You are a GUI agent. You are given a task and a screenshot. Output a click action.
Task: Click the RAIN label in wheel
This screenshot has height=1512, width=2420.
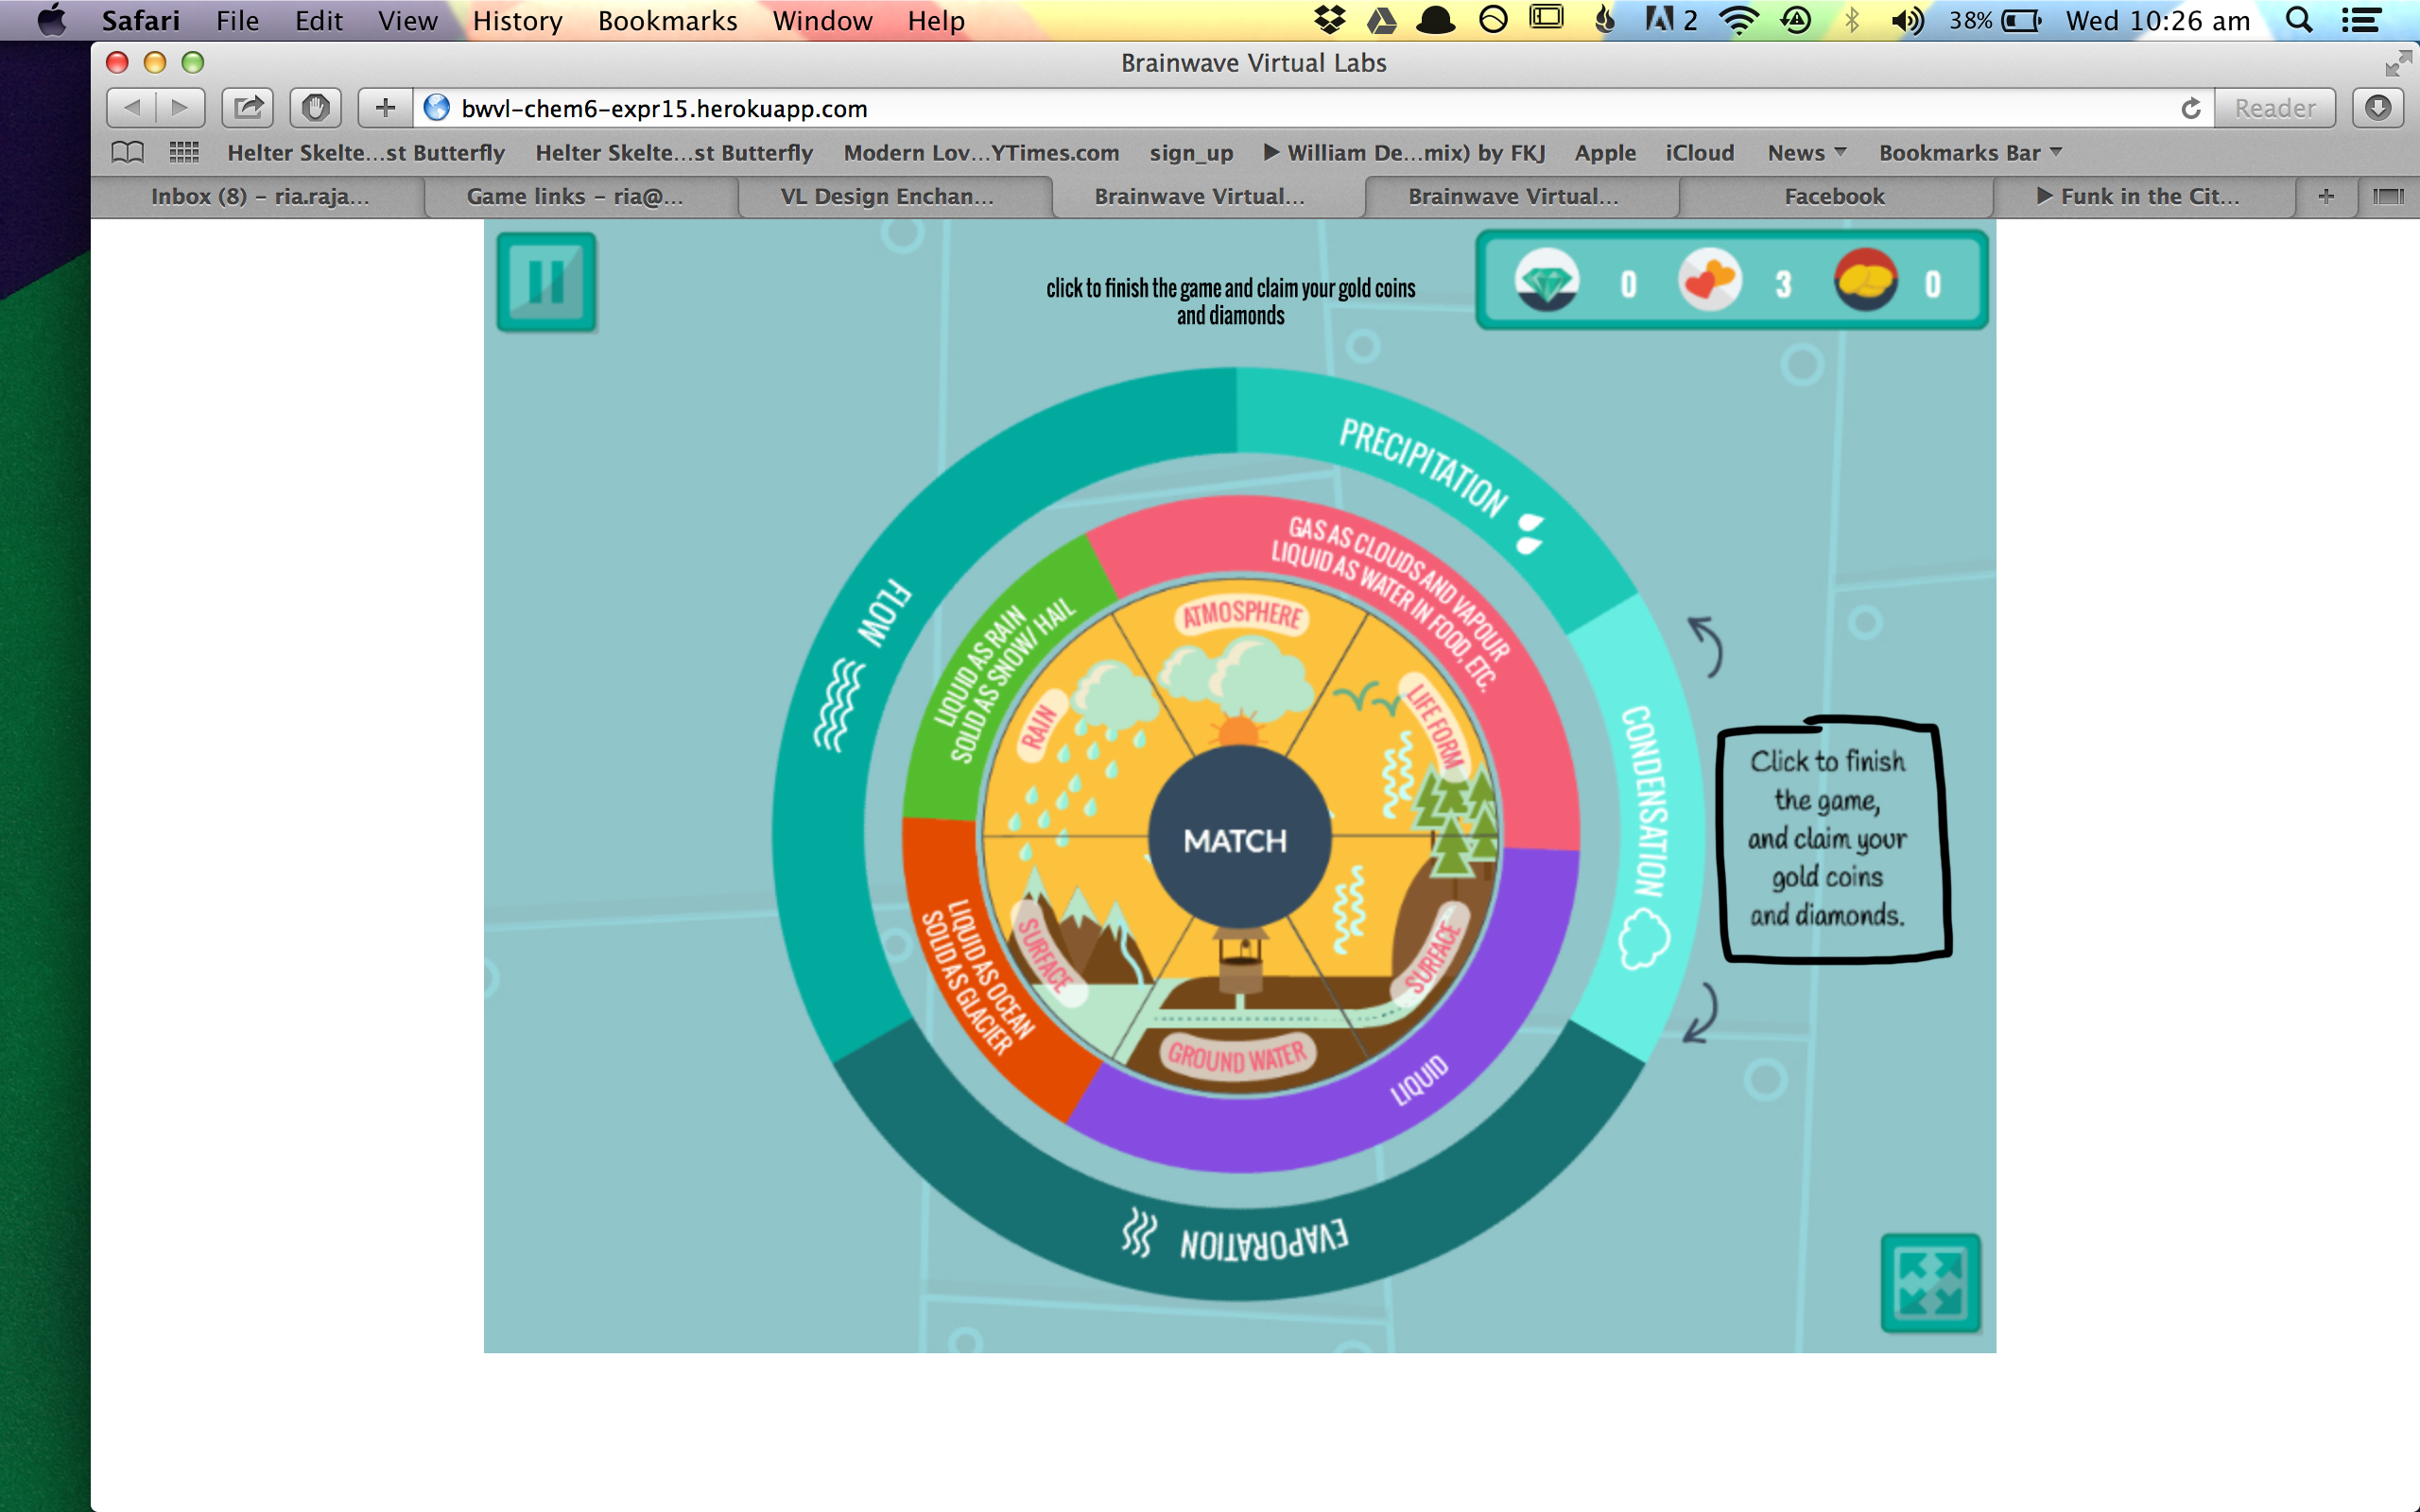[x=1039, y=726]
